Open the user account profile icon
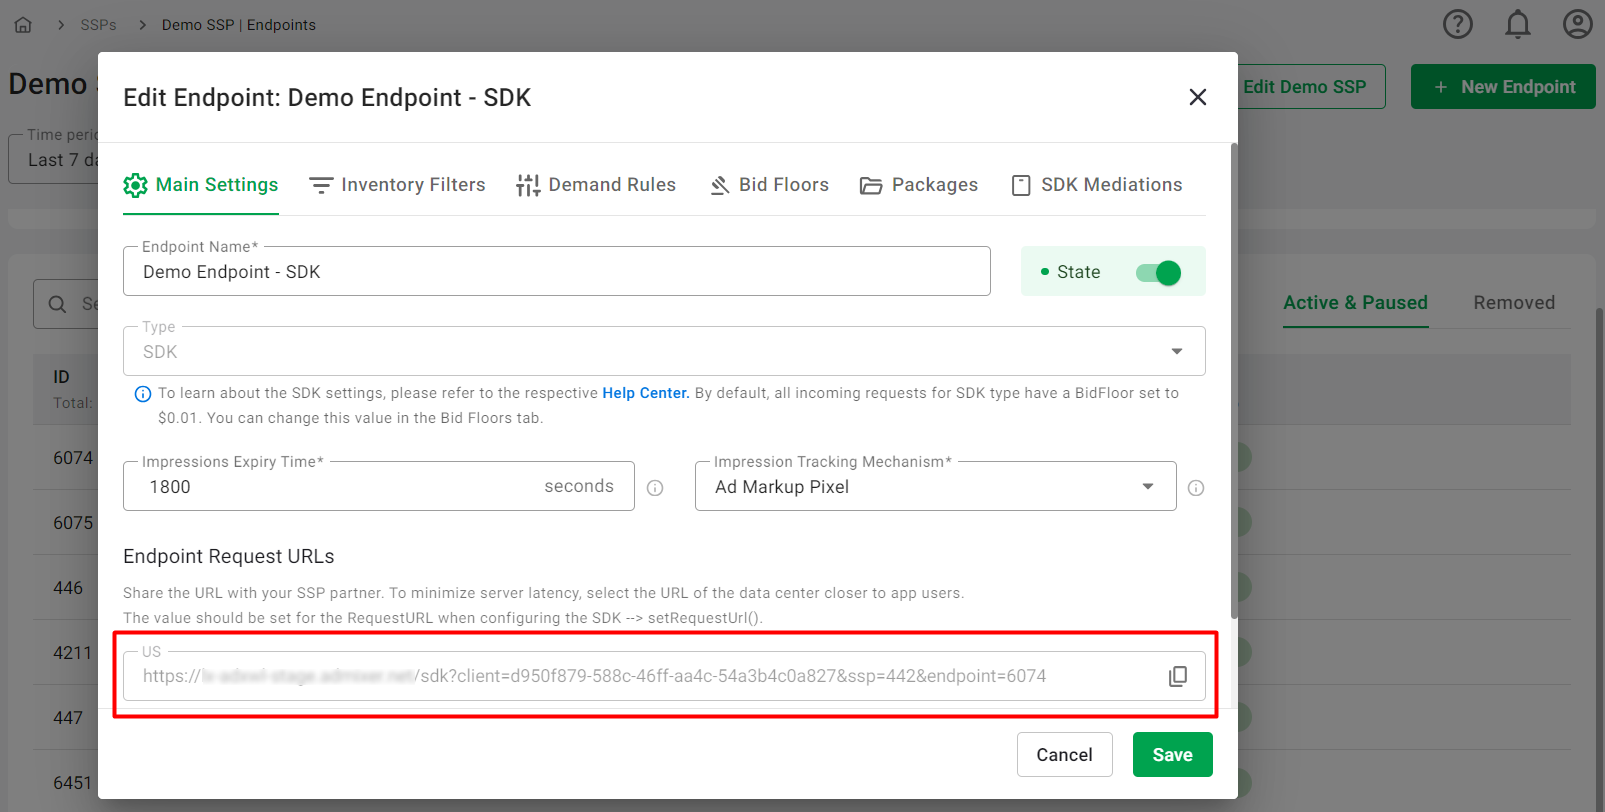 coord(1577,24)
